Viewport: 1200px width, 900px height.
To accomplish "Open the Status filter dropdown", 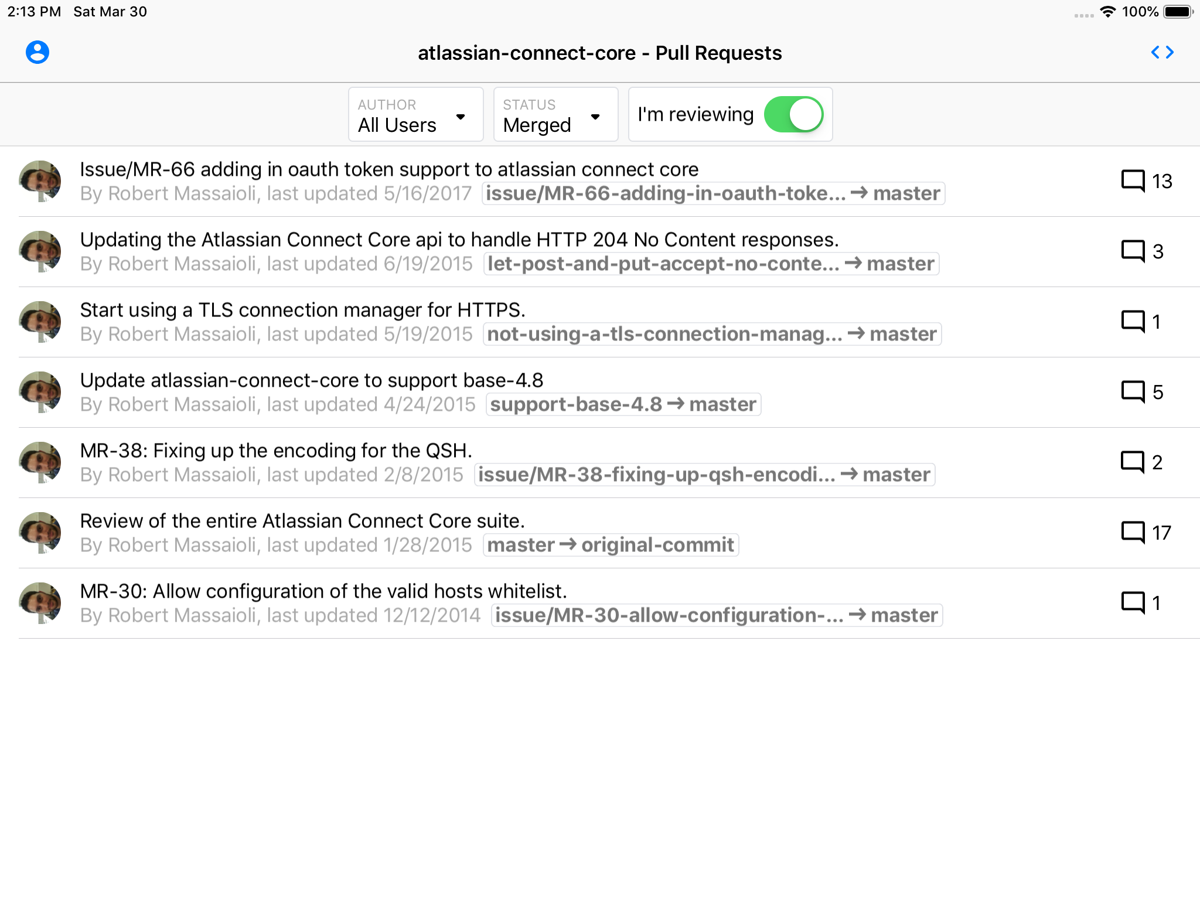I will (x=554, y=114).
